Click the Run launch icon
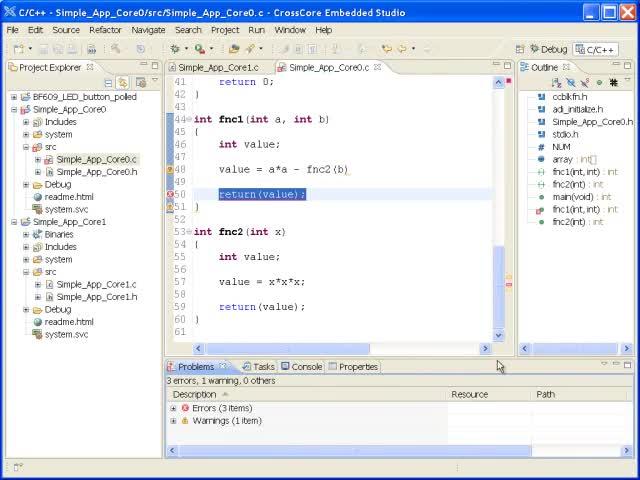The width and height of the screenshot is (640, 480). 200,49
